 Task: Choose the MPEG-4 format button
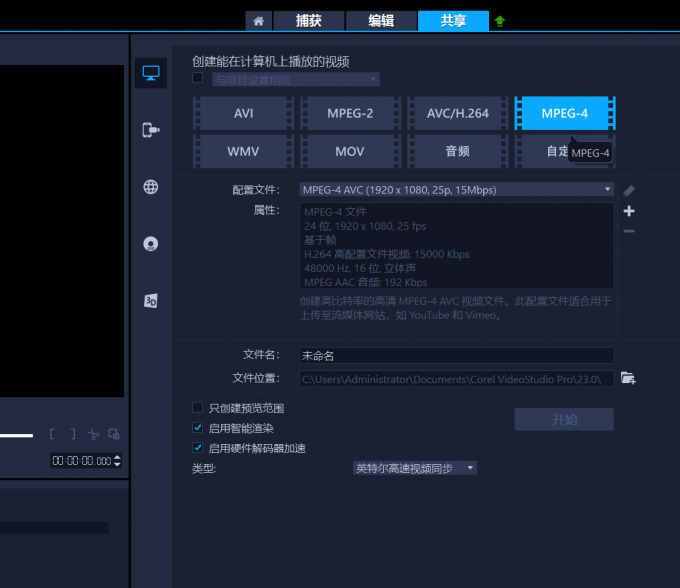[x=565, y=113]
